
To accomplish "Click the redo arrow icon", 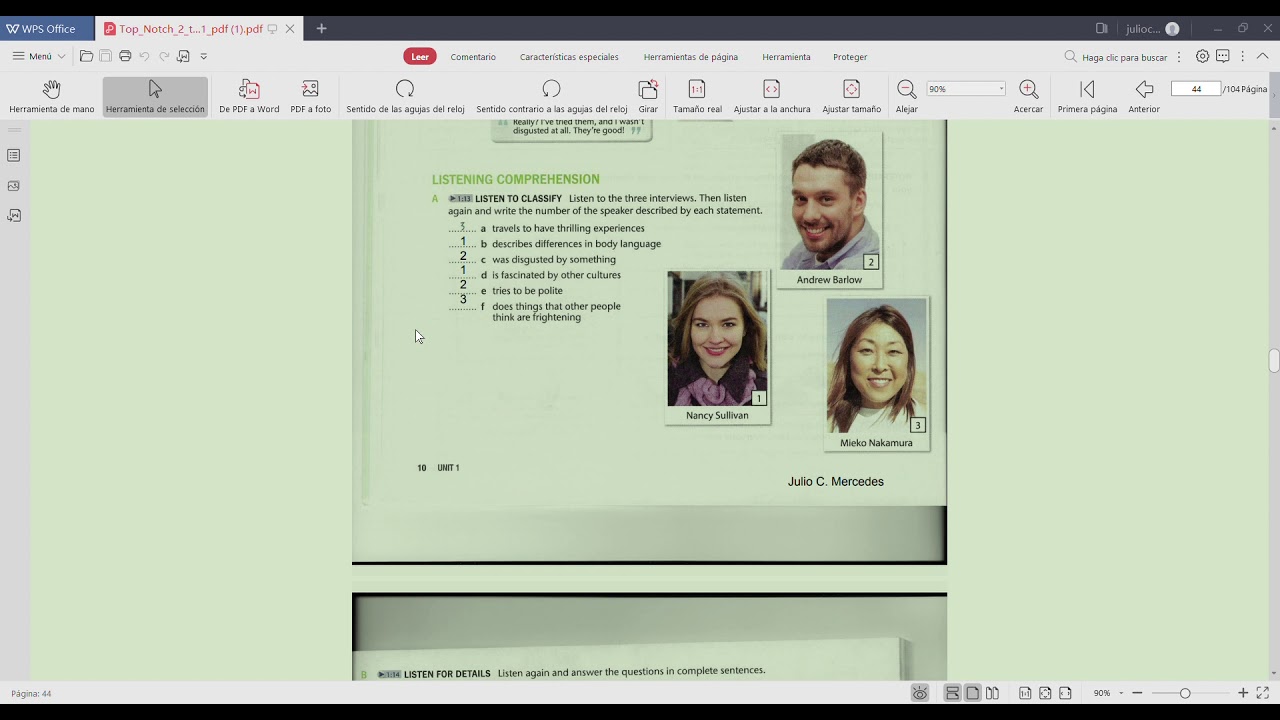I will click(x=164, y=56).
